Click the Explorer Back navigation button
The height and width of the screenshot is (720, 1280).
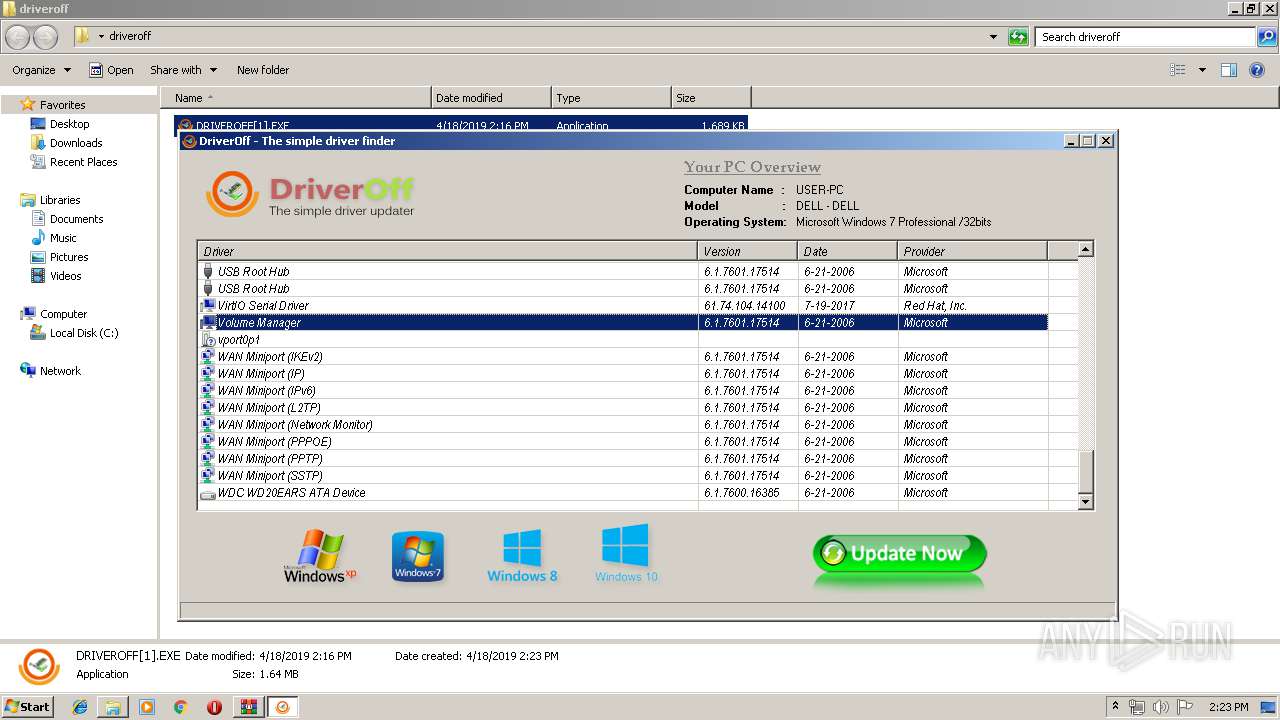click(17, 37)
